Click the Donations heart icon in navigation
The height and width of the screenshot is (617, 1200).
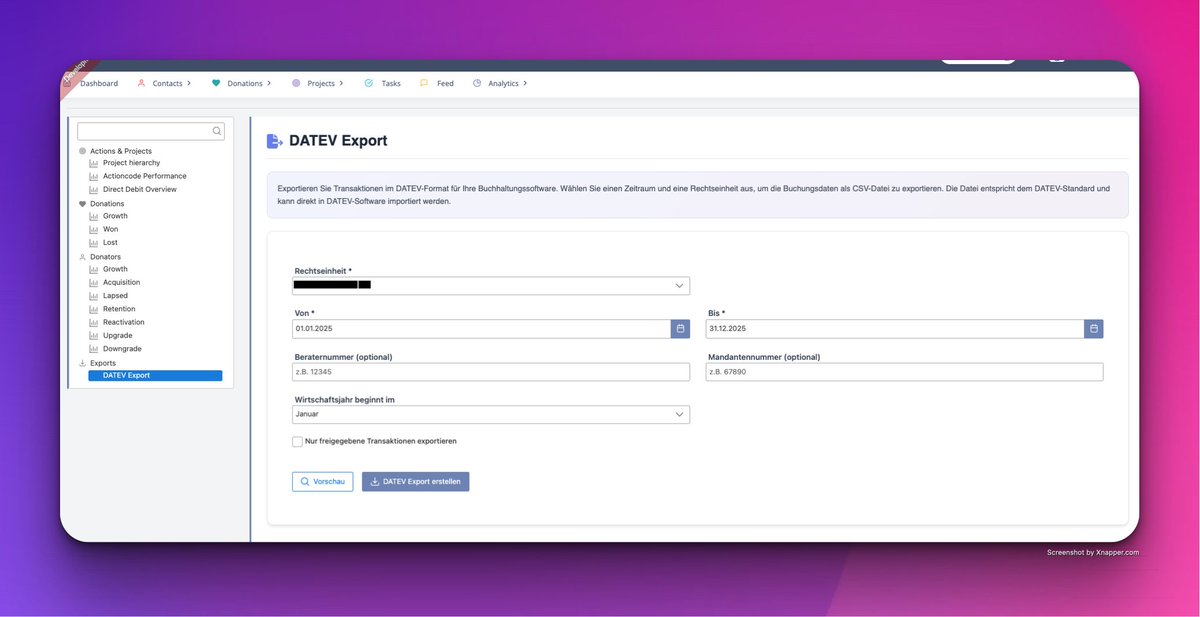(216, 83)
